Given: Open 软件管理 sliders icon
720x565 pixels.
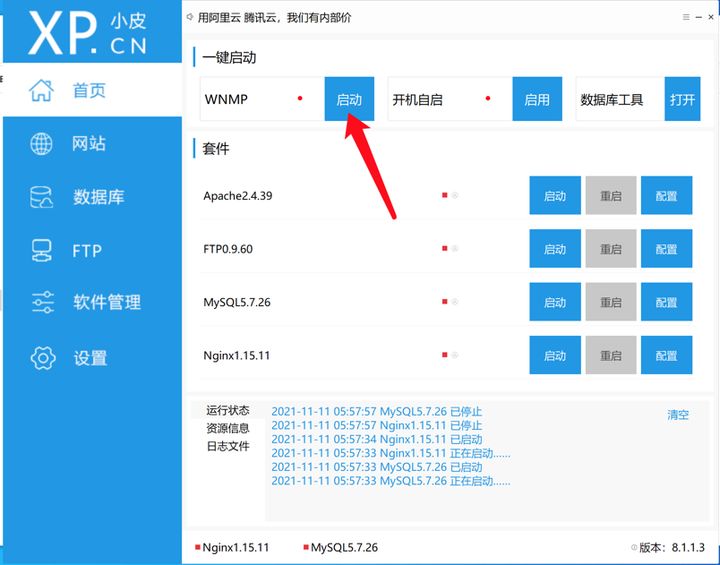Looking at the screenshot, I should click(41, 302).
